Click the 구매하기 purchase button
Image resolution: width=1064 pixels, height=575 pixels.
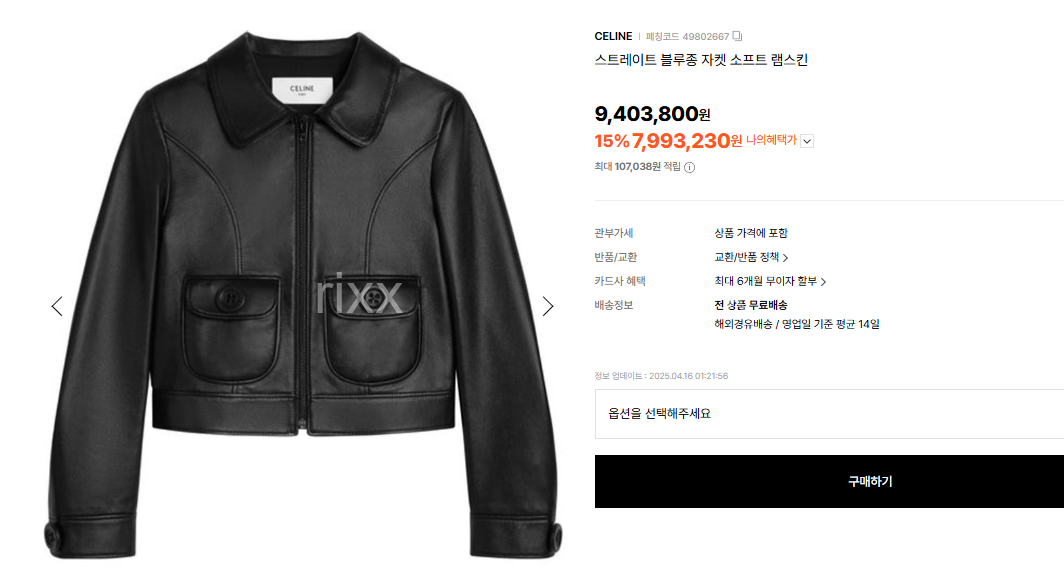(829, 481)
